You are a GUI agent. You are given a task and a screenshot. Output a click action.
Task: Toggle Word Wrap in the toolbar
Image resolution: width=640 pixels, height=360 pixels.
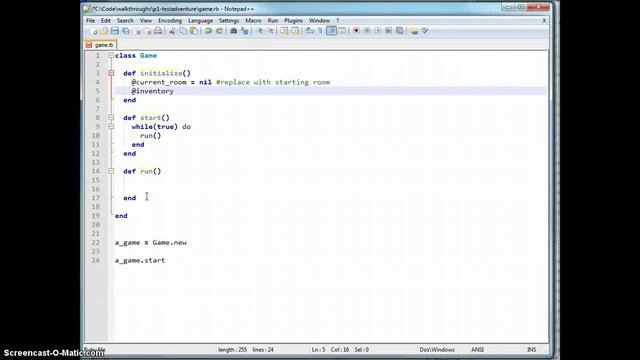(x=309, y=31)
